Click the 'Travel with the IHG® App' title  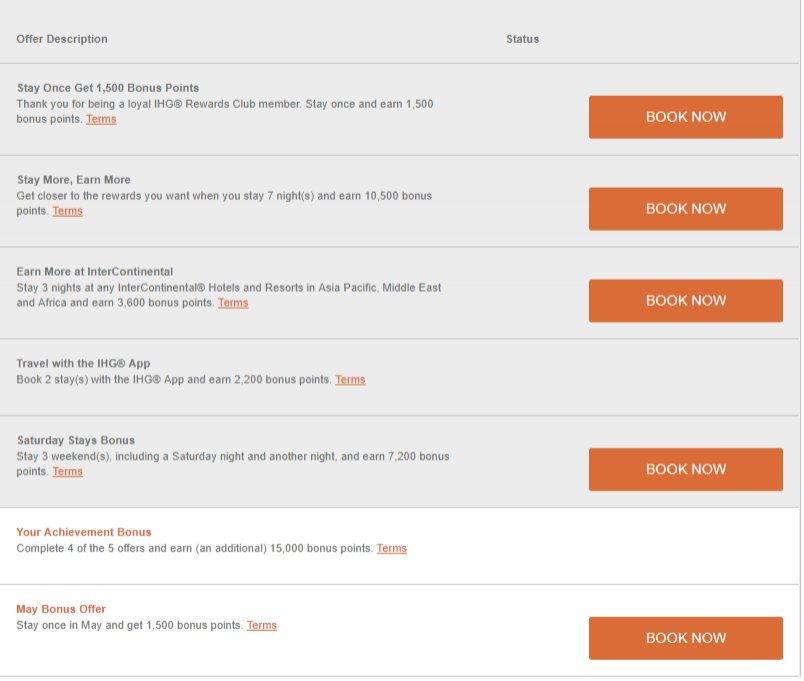[83, 363]
